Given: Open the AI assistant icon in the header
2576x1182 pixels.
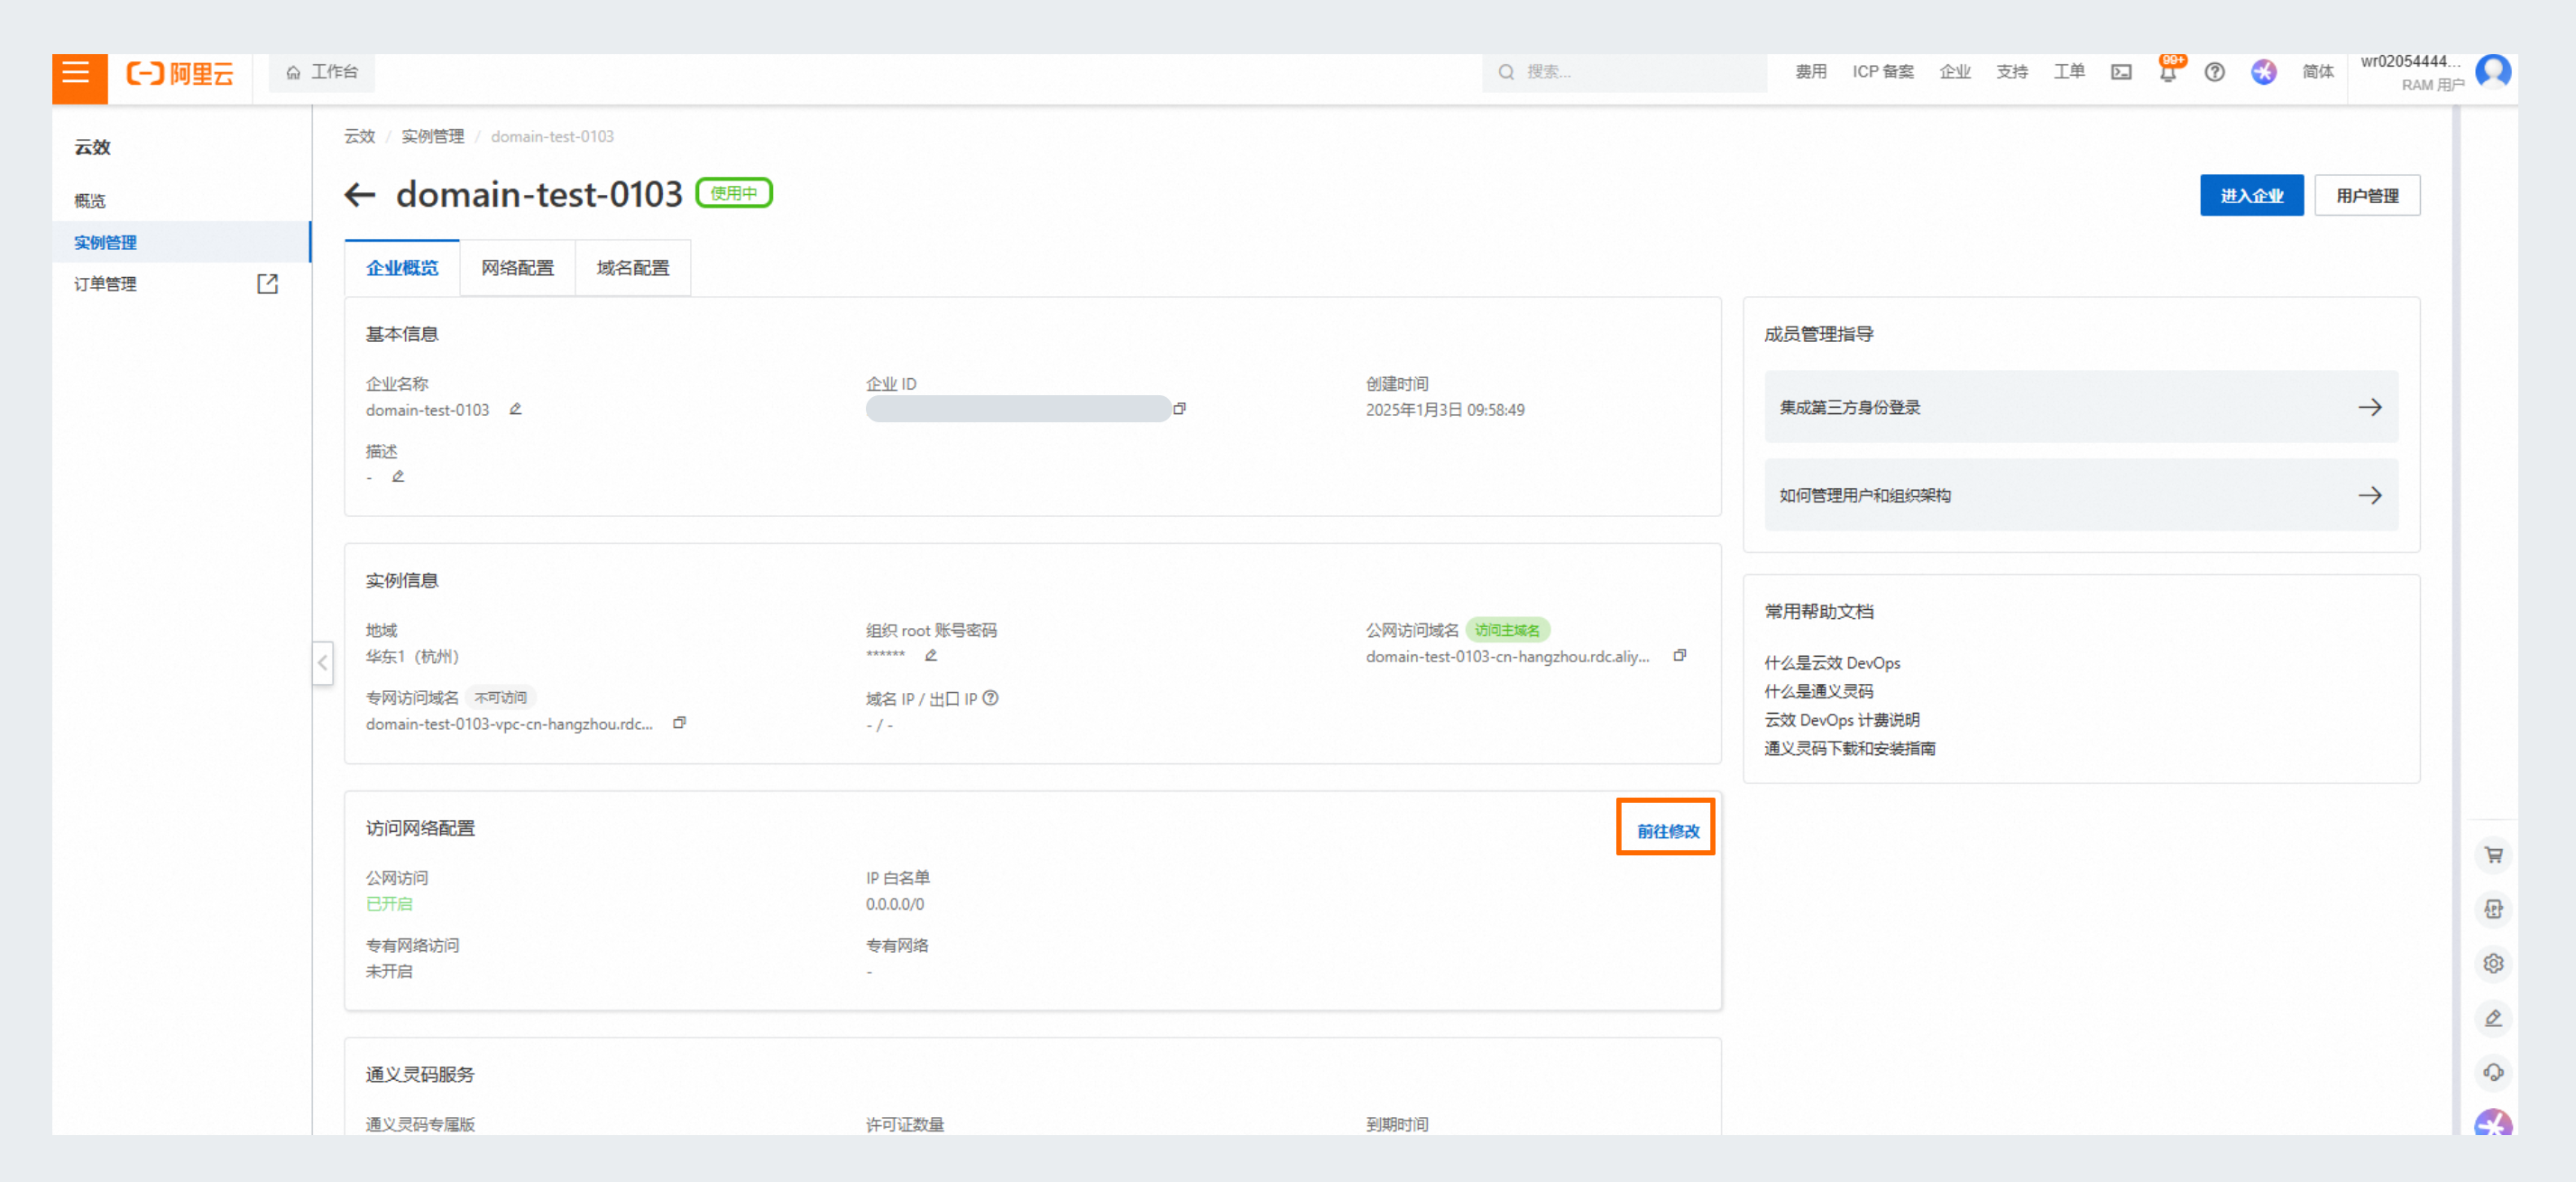Looking at the screenshot, I should (2263, 72).
